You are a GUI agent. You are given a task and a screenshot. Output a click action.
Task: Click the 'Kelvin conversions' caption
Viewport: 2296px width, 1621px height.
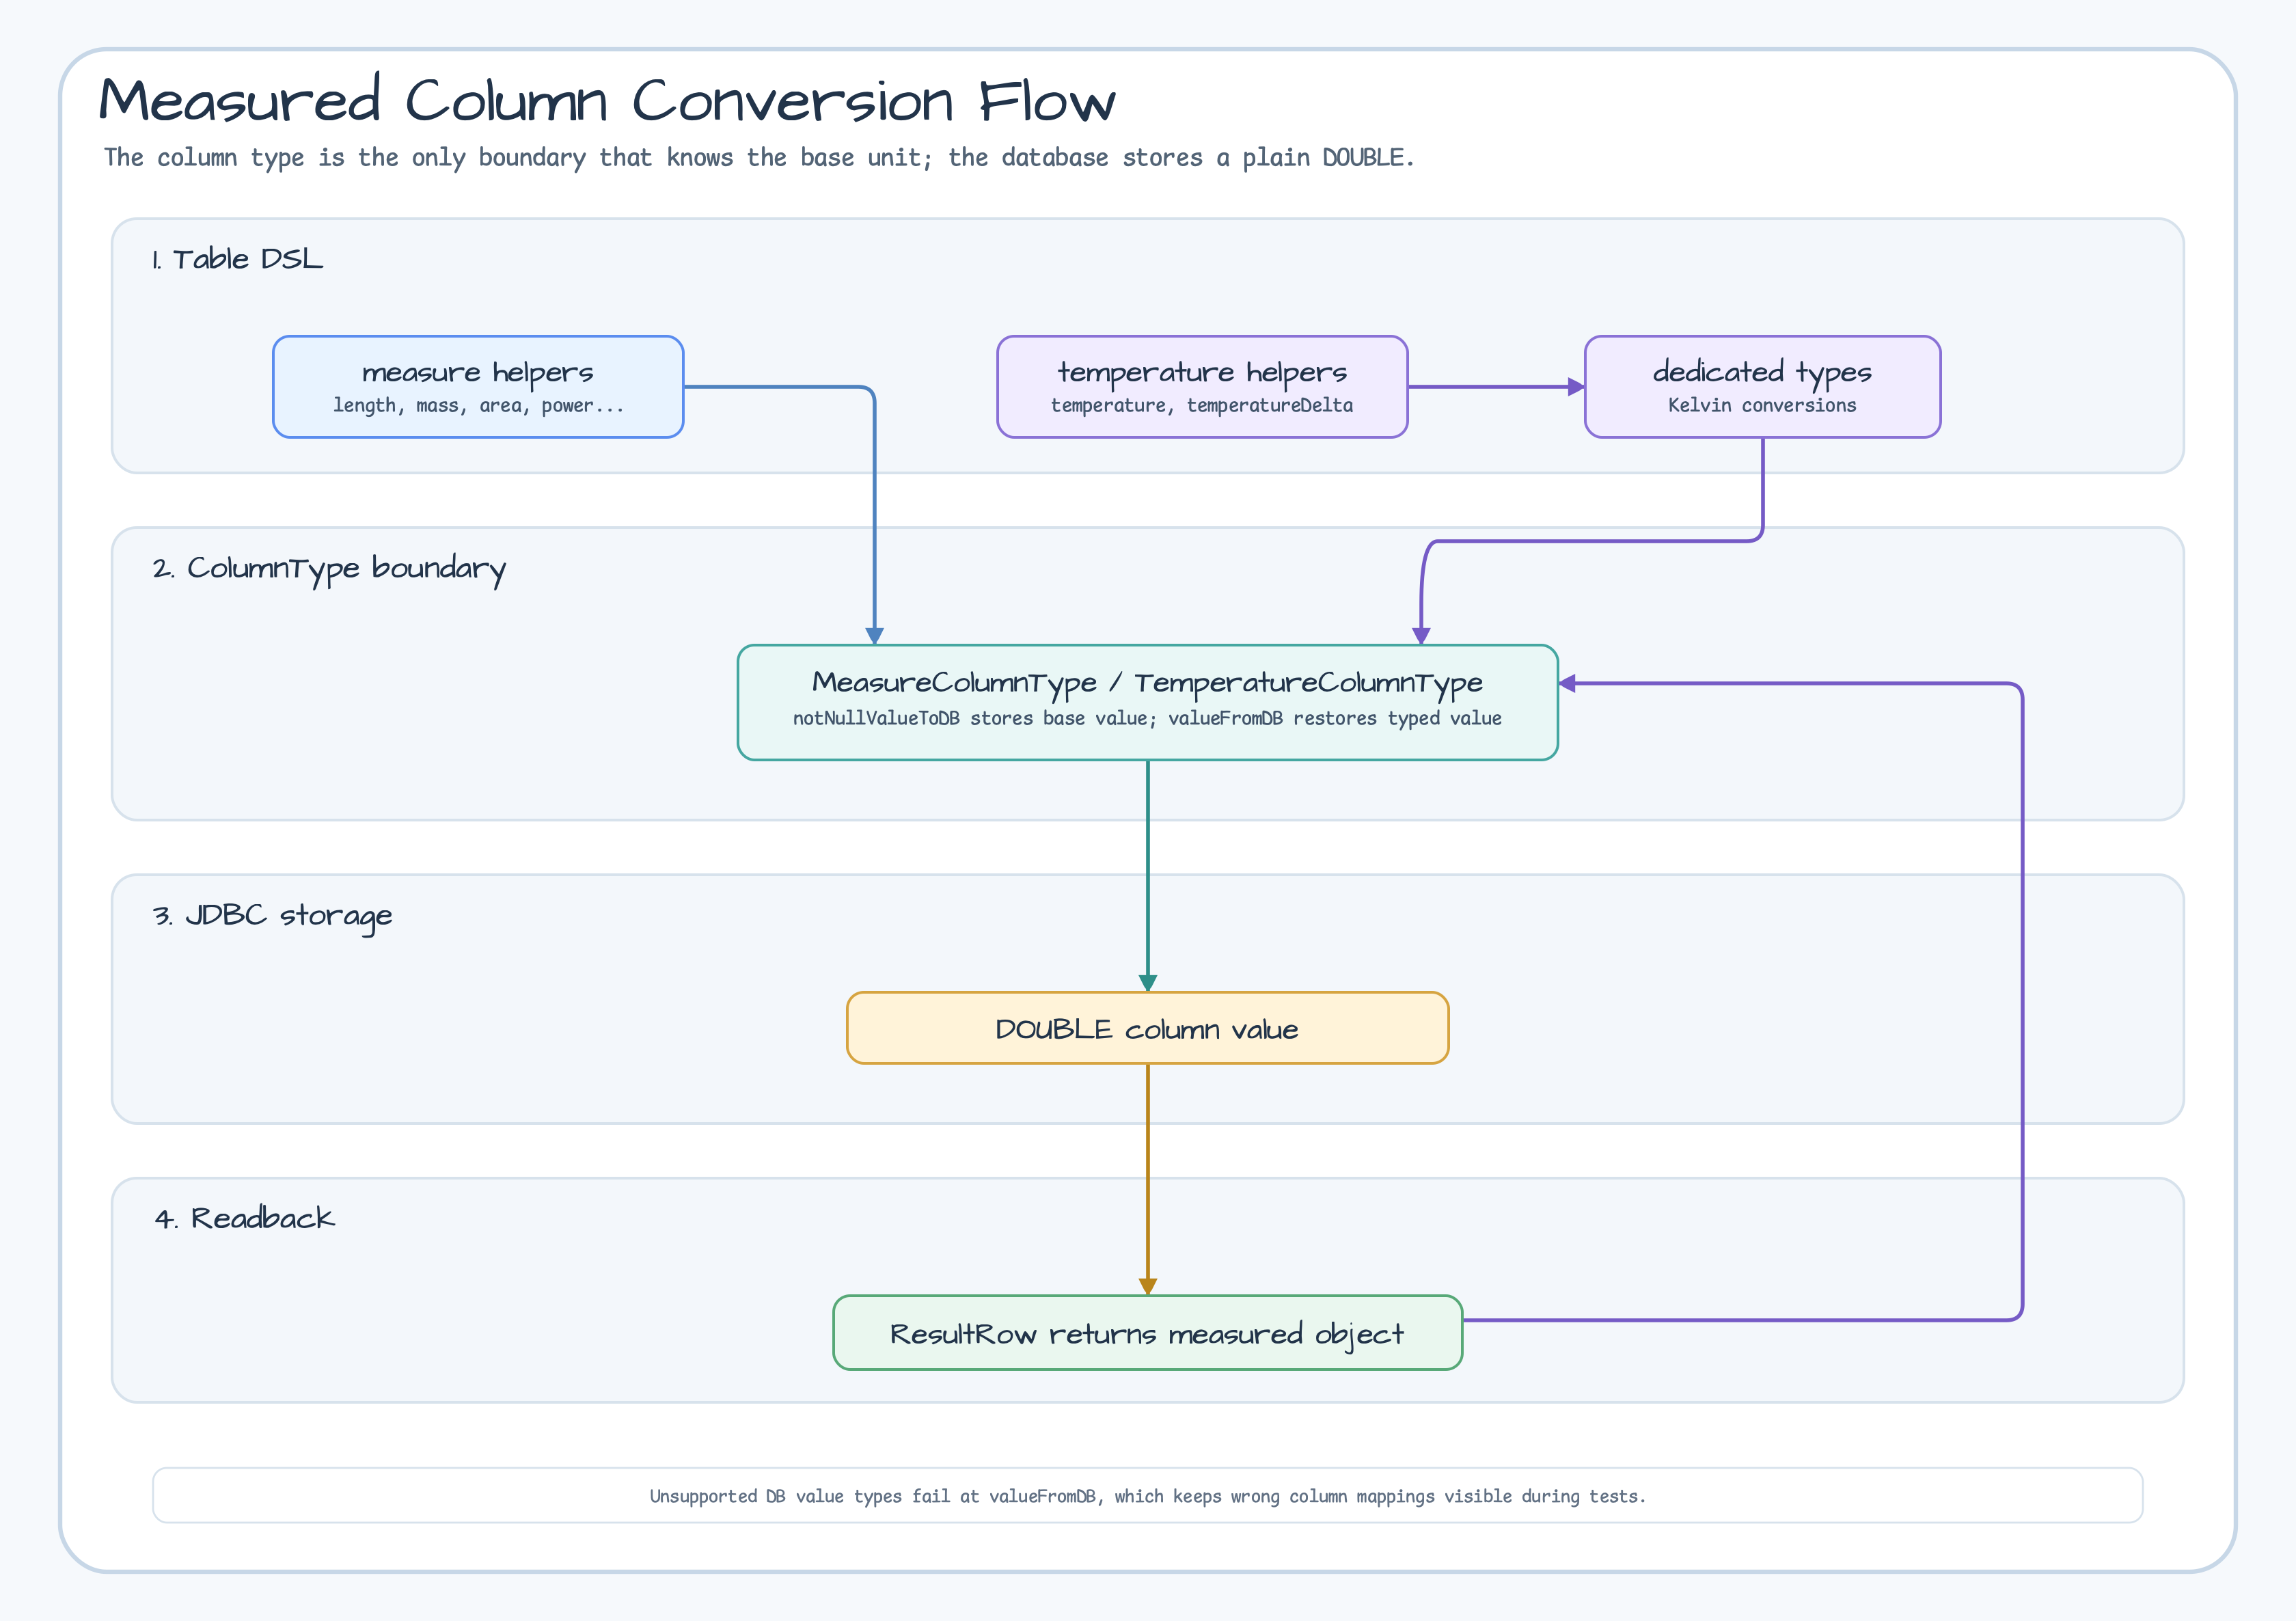(1762, 405)
